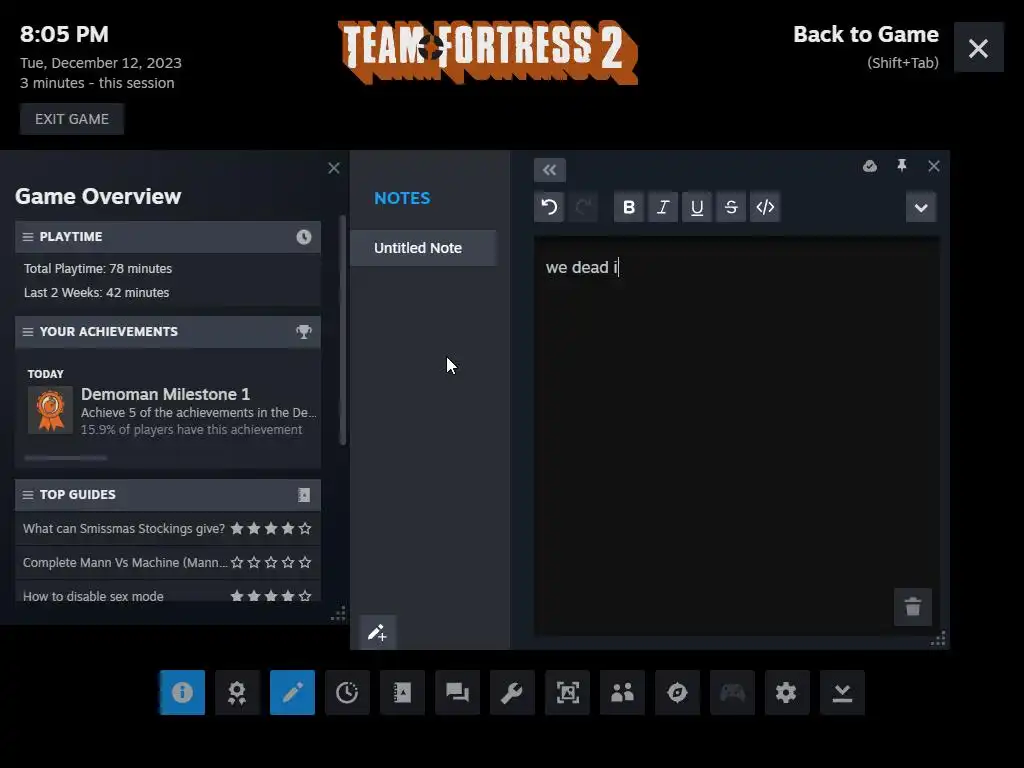Click Demoman Milestone 1 badge thumbnail

coord(50,410)
